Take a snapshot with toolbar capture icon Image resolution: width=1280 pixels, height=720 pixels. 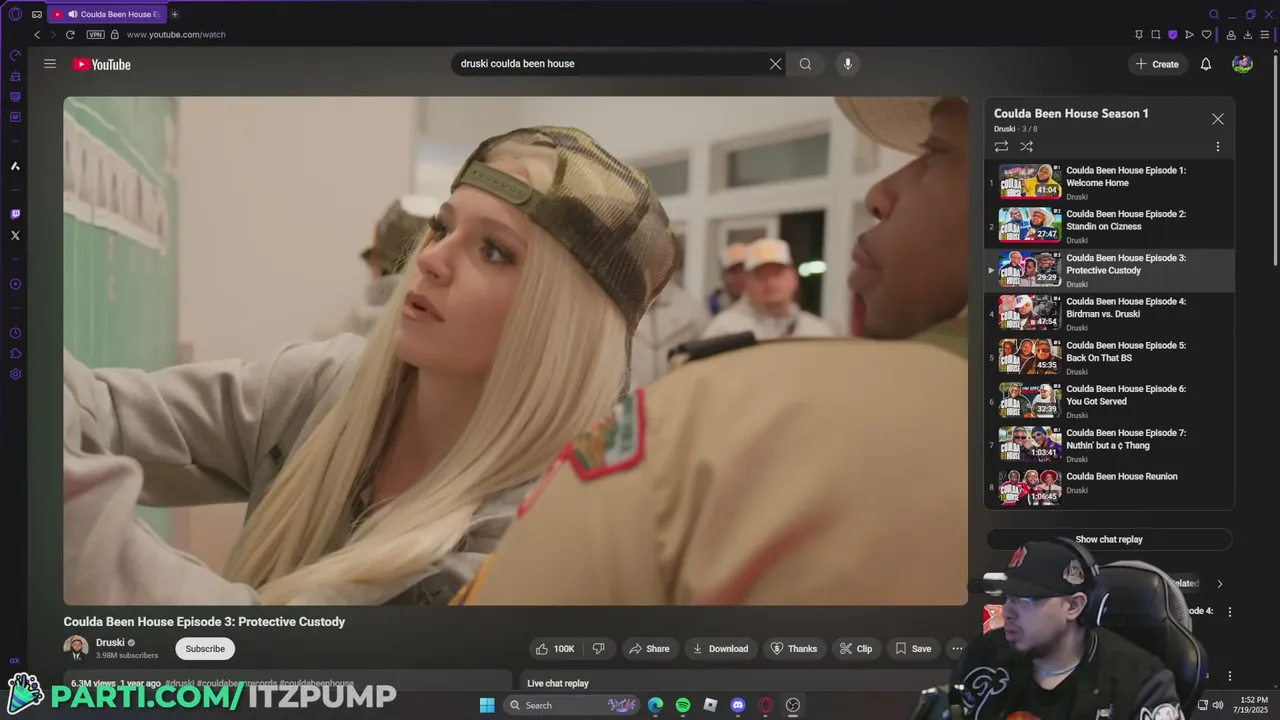pos(1156,34)
